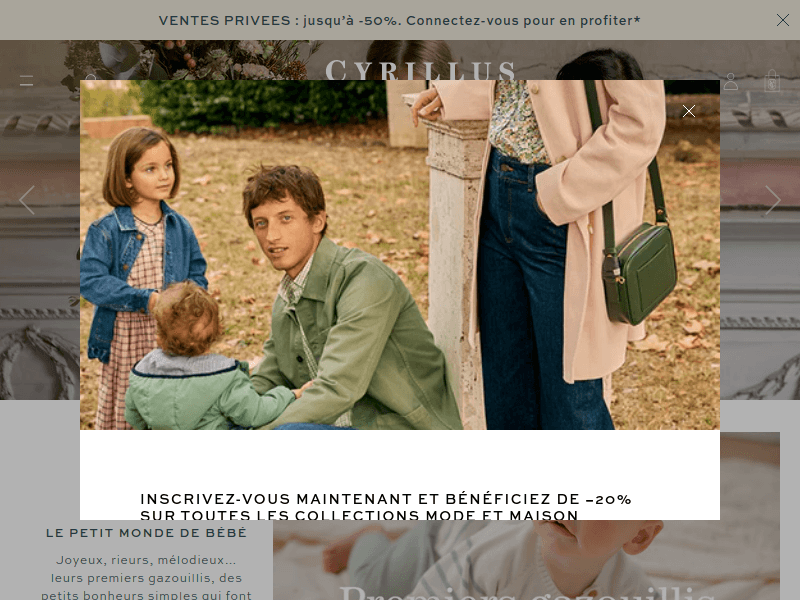This screenshot has height=600, width=800.
Task: Go to homepage via Cyrillus logo
Action: (420, 70)
